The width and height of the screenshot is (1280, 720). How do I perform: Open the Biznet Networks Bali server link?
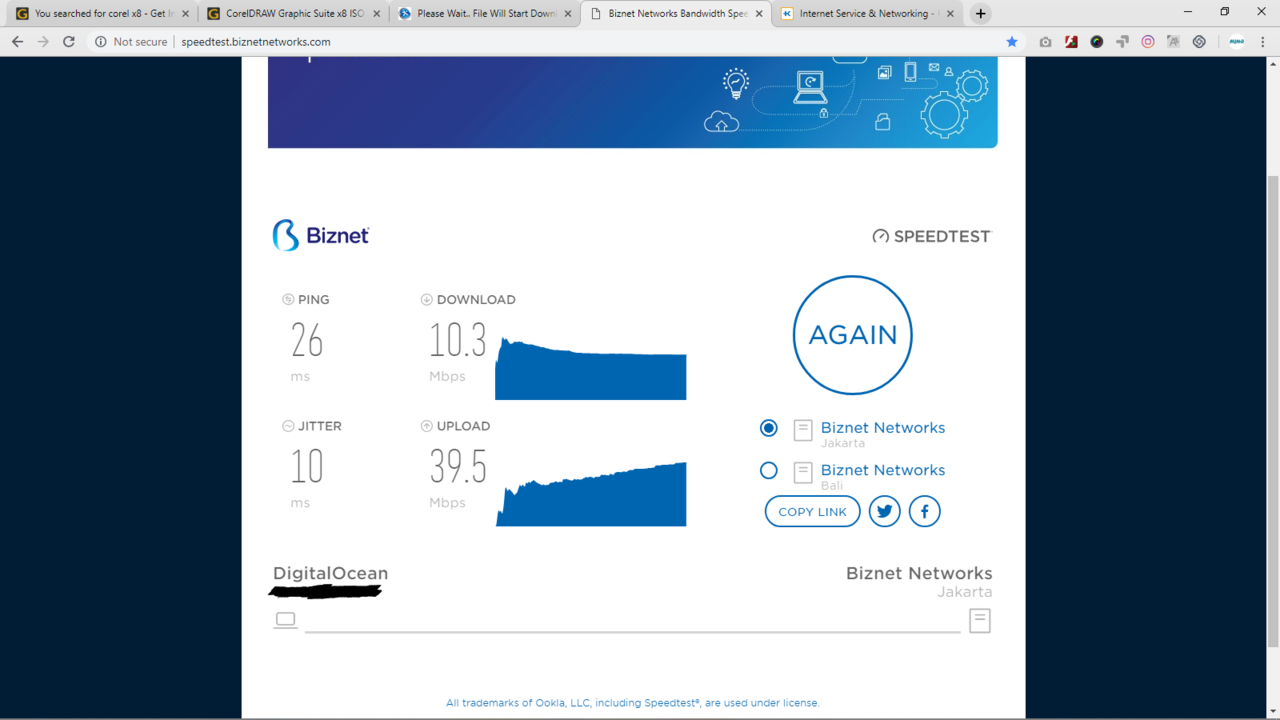(883, 470)
